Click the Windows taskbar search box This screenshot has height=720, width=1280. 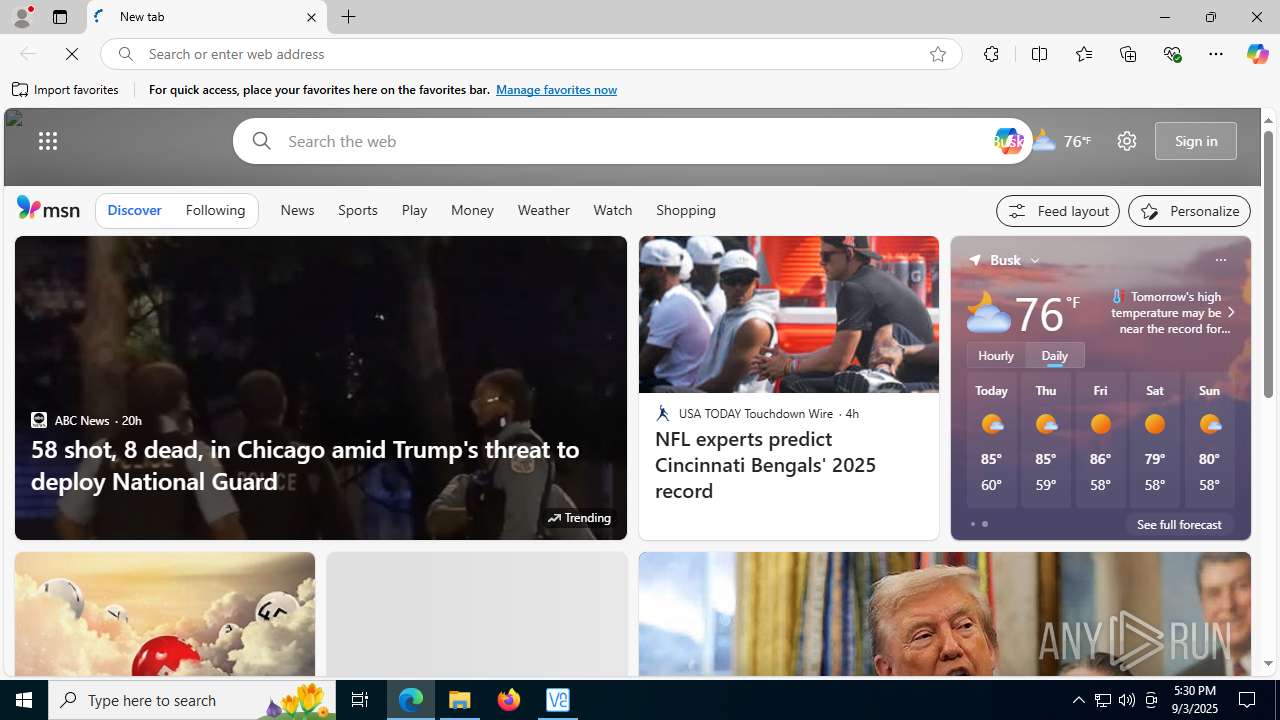(x=190, y=700)
